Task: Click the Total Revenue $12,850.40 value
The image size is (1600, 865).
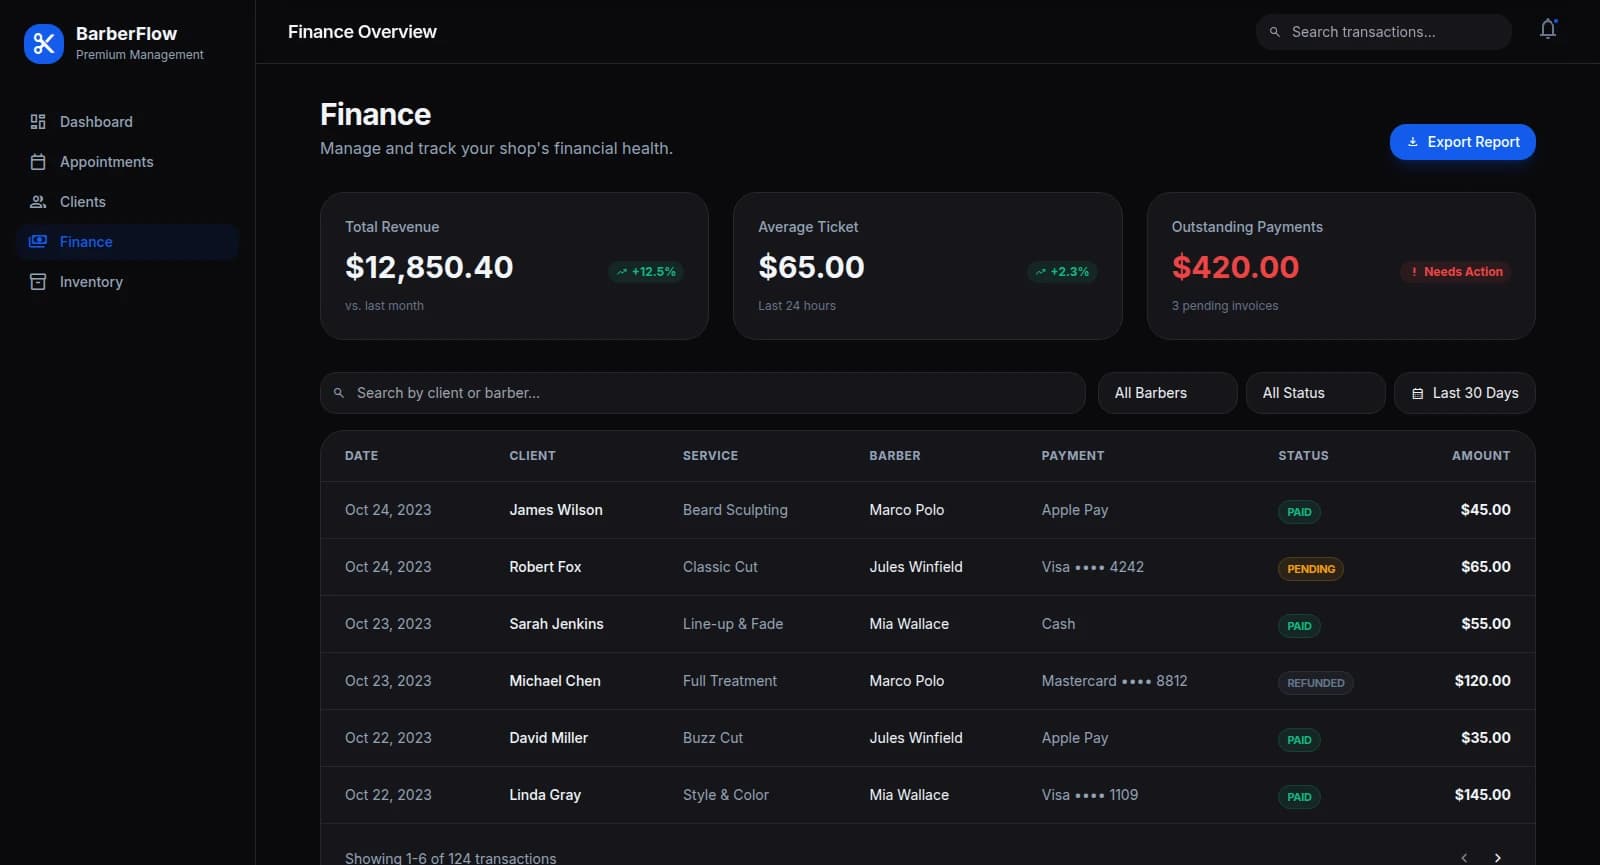Action: pyautogui.click(x=429, y=267)
